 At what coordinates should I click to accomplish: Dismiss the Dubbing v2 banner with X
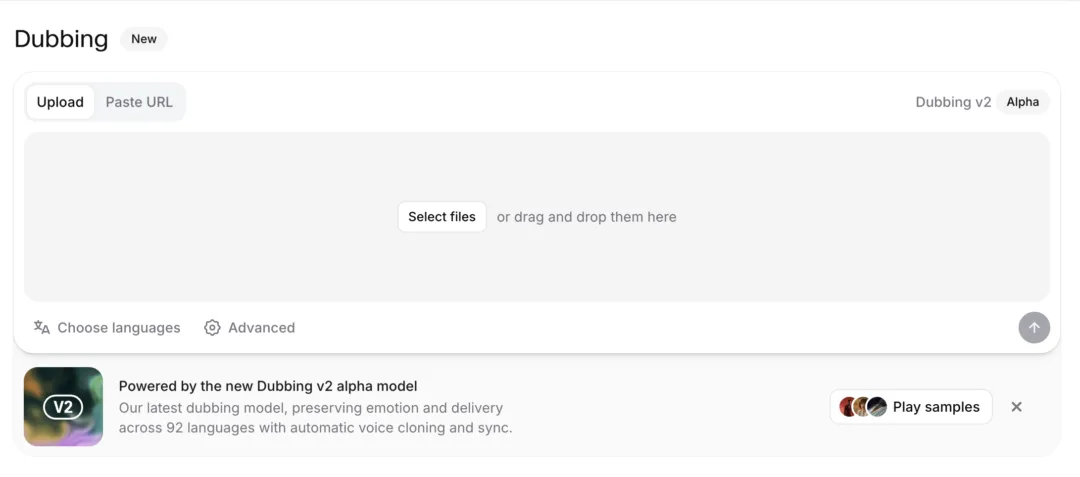[x=1016, y=407]
